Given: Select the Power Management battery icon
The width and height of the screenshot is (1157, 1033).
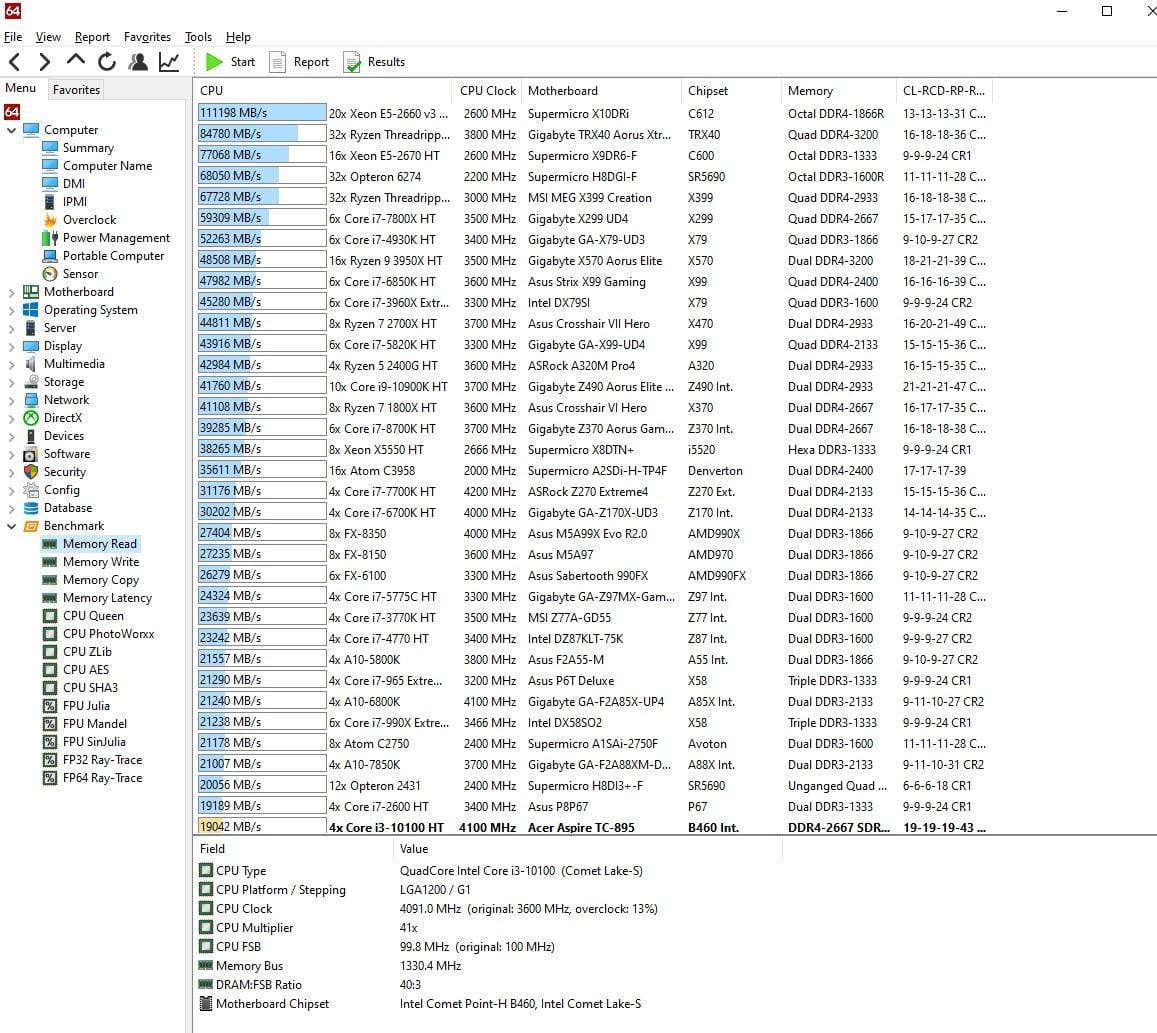Looking at the screenshot, I should coord(50,238).
